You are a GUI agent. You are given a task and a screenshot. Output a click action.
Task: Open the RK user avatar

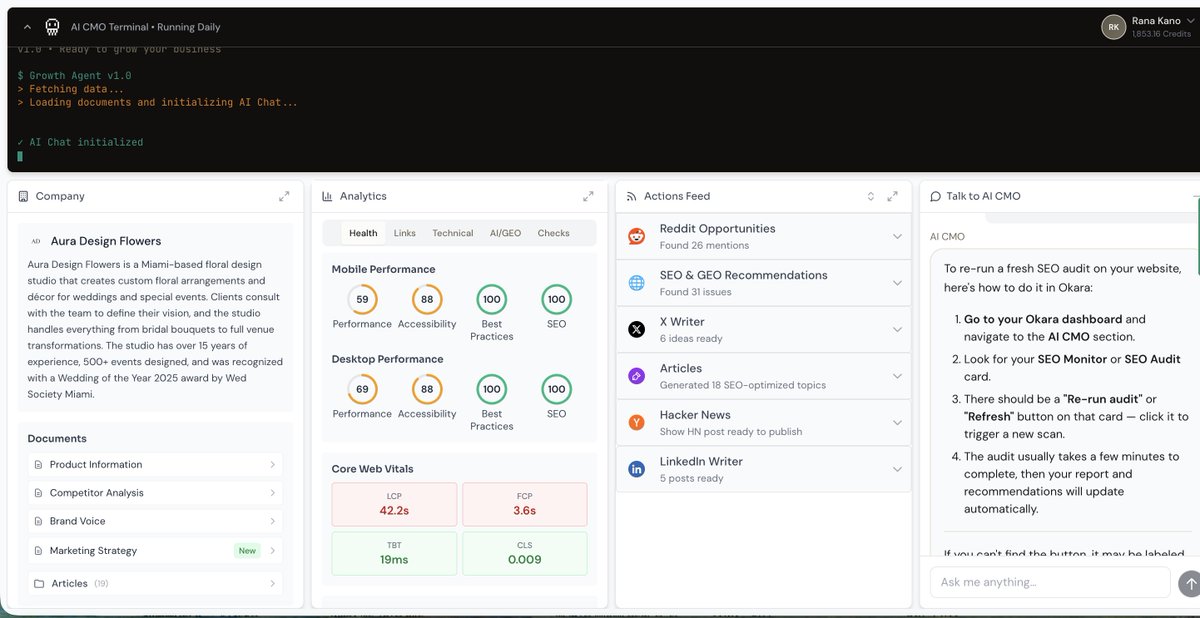click(1113, 28)
